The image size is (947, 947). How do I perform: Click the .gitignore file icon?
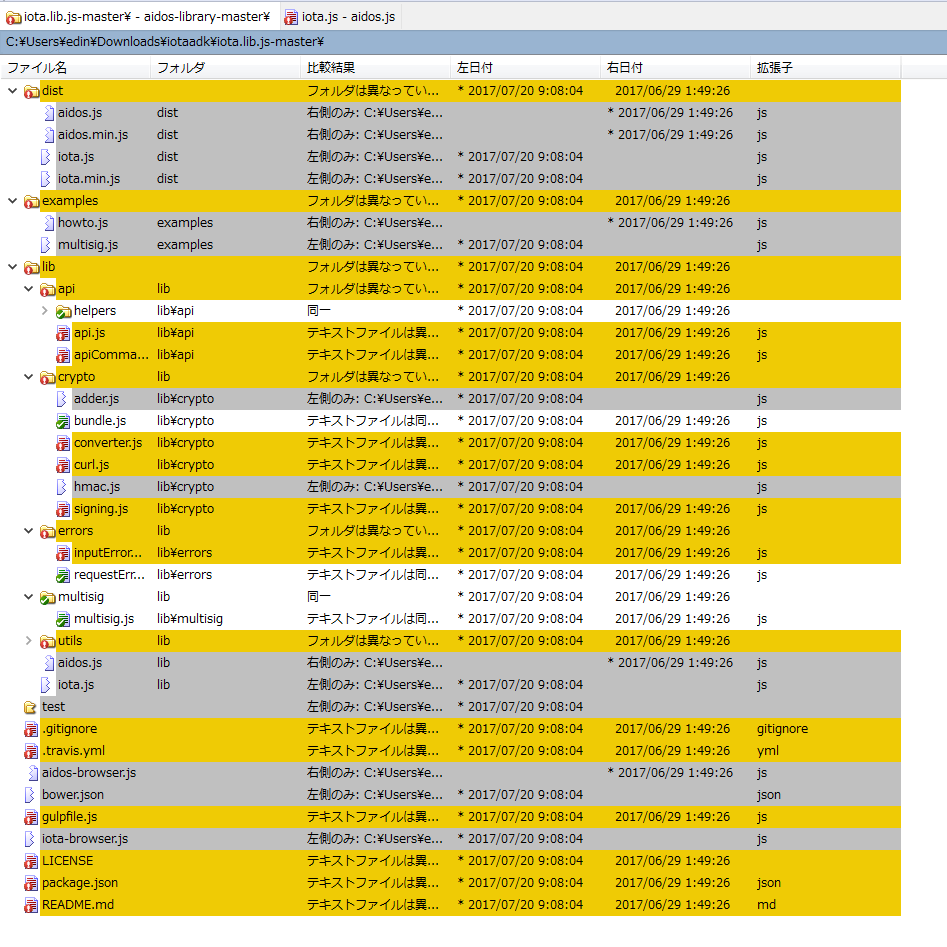(x=31, y=730)
